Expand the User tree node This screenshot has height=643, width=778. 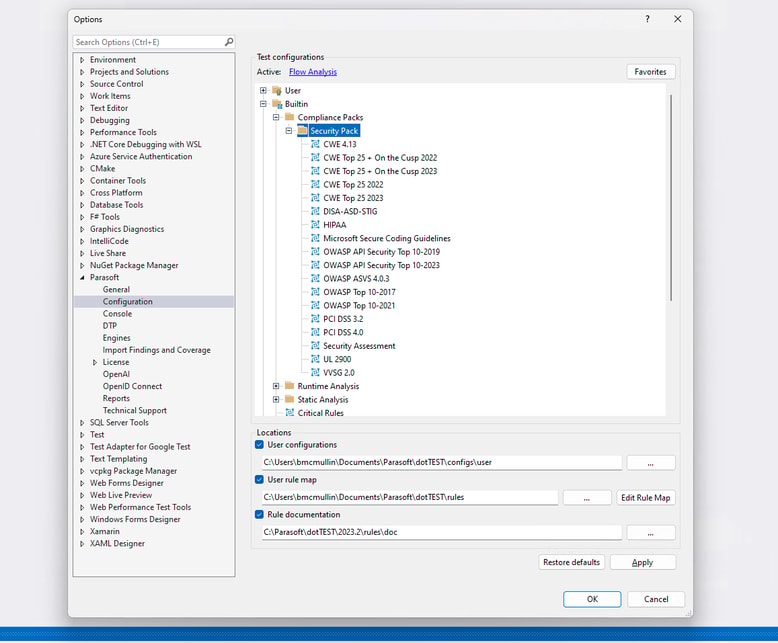click(263, 90)
